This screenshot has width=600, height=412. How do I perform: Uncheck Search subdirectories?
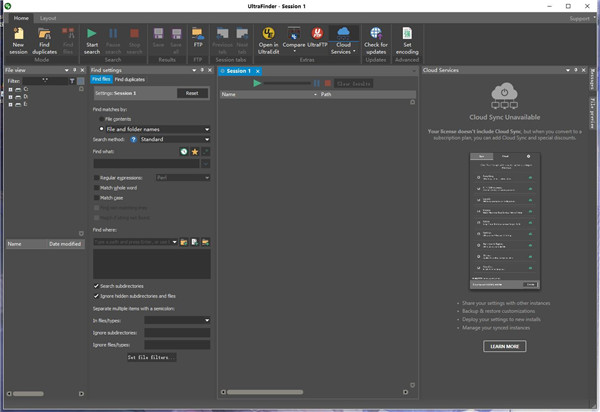(x=96, y=286)
